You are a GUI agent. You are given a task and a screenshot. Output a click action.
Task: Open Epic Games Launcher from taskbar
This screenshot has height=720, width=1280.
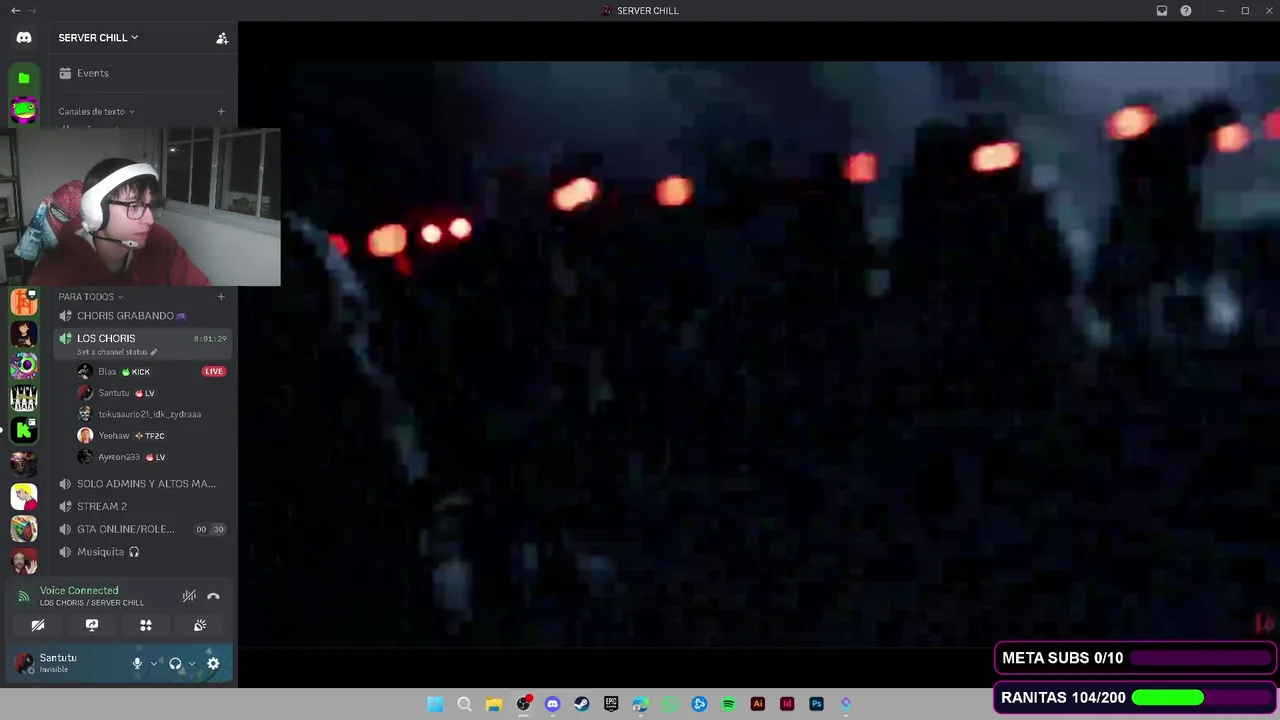tap(611, 704)
